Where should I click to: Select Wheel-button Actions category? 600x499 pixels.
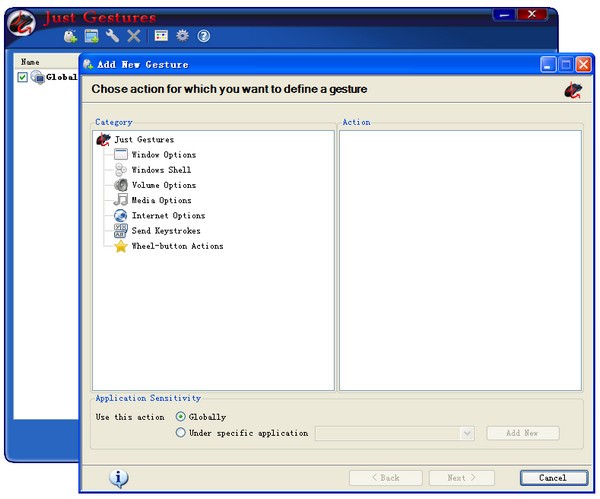177,246
